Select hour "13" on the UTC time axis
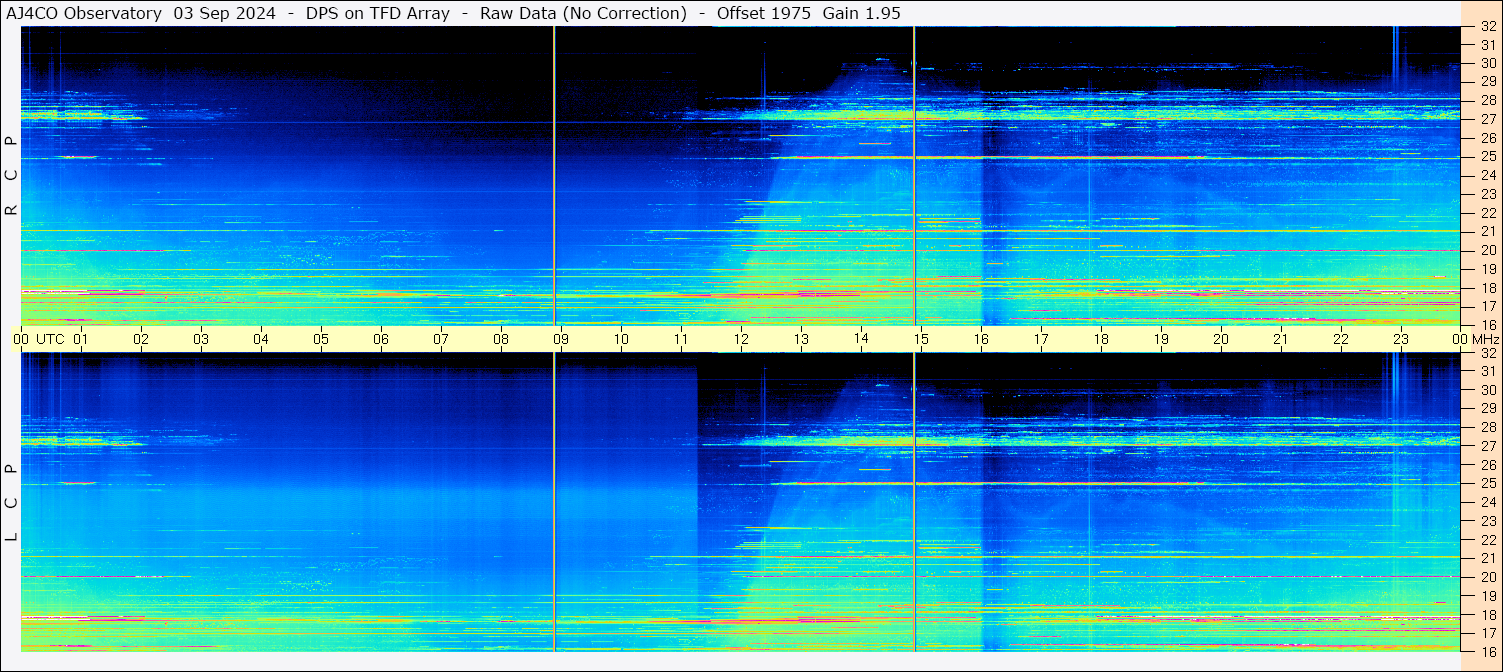This screenshot has height=672, width=1503. pos(801,339)
